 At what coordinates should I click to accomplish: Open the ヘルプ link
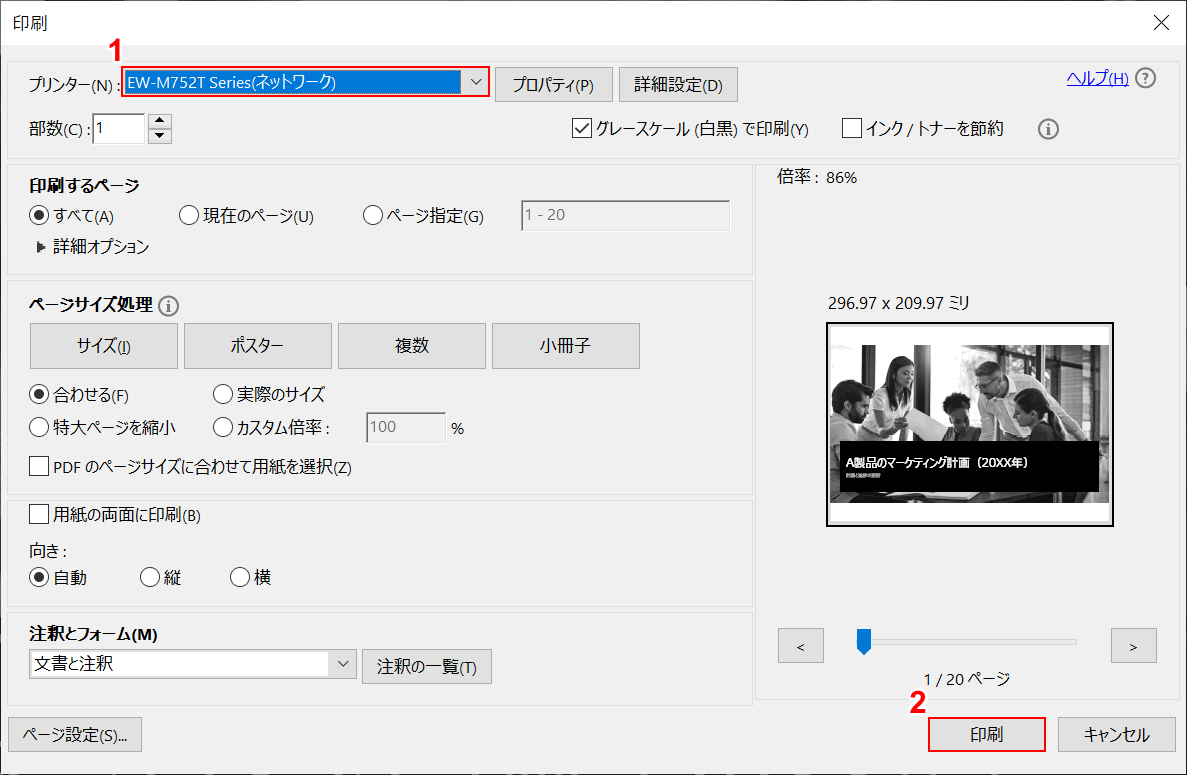[1097, 78]
